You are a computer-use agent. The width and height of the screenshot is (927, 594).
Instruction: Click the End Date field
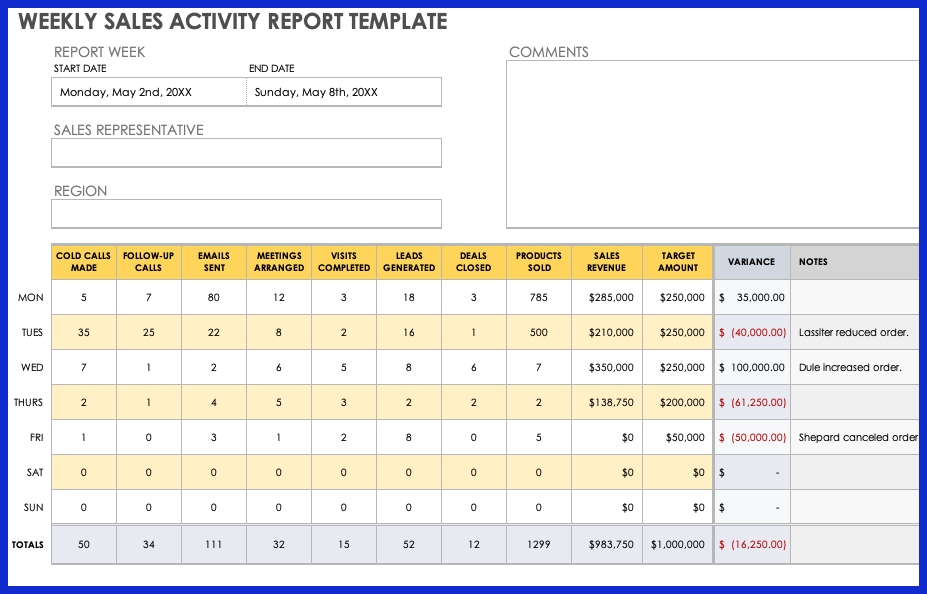click(343, 92)
